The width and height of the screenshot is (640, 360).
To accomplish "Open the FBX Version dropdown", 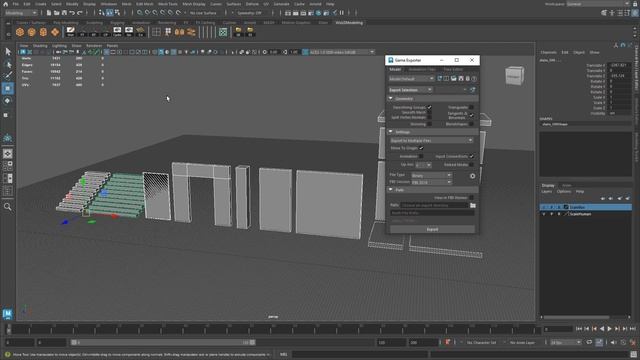I will tap(431, 182).
